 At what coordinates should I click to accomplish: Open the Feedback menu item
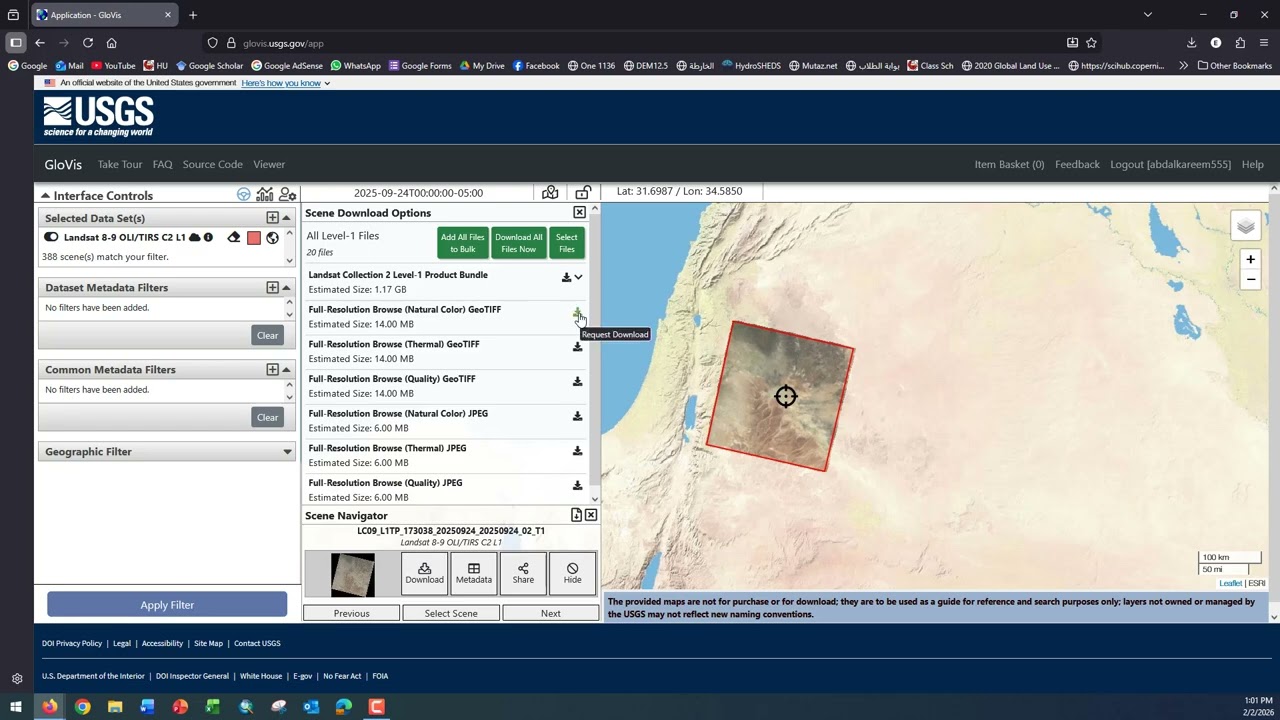pos(1077,164)
